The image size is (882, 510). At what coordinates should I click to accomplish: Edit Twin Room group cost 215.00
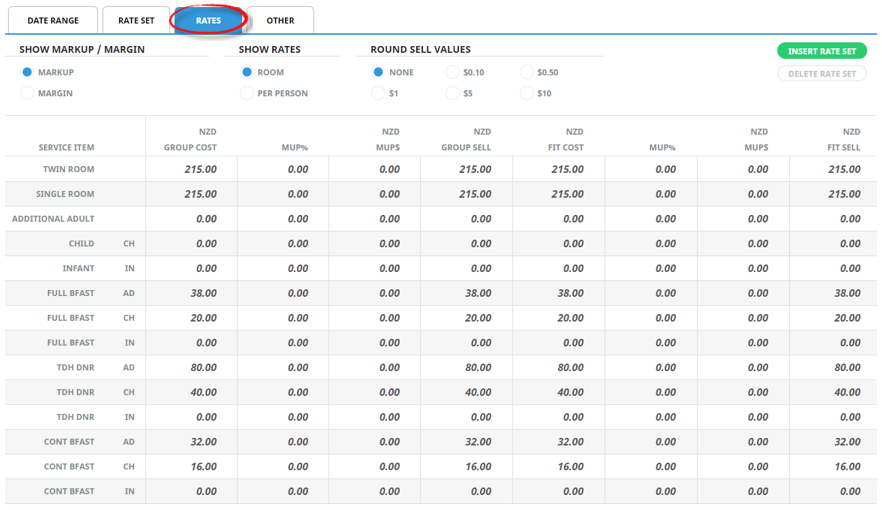pos(191,169)
